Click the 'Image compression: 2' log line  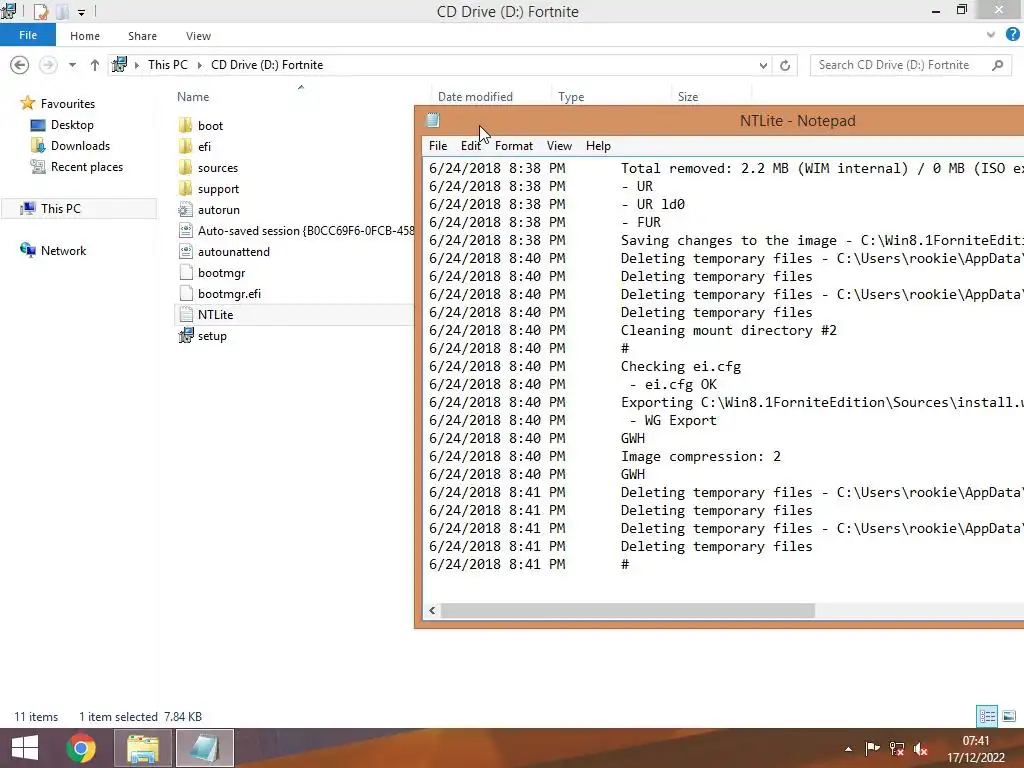pos(700,456)
